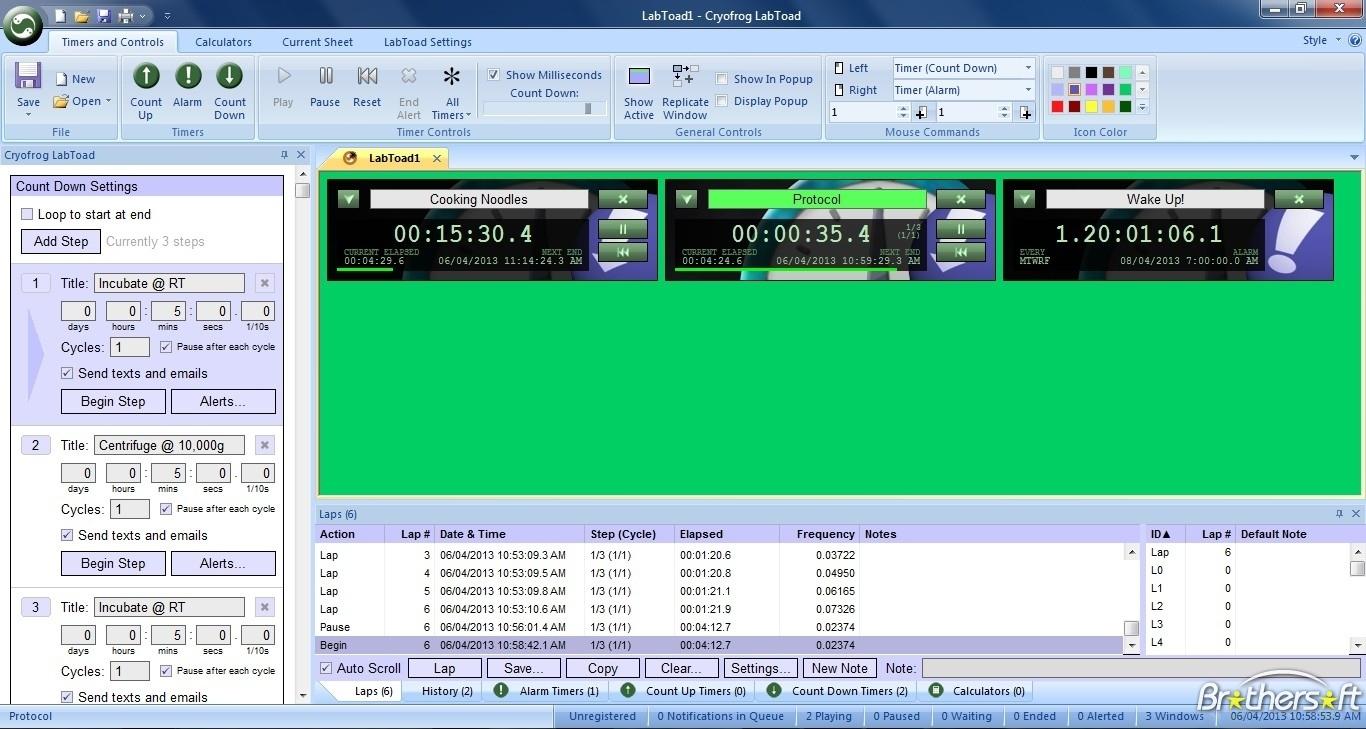Toggle step 1 Send texts and emails

point(67,373)
